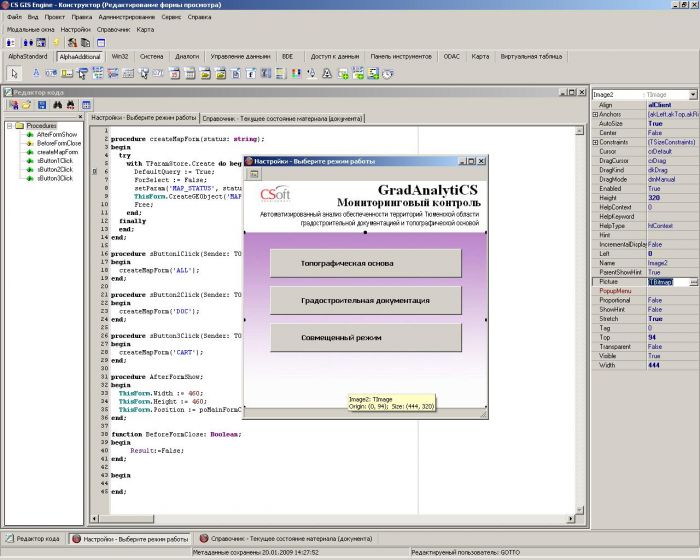Viewport: 700px width, 560px height.
Task: Expand the Constraints property
Action: [x=595, y=142]
